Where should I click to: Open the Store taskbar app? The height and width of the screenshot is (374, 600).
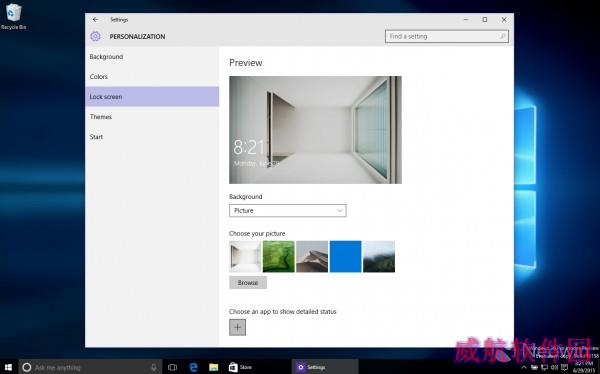(240, 367)
